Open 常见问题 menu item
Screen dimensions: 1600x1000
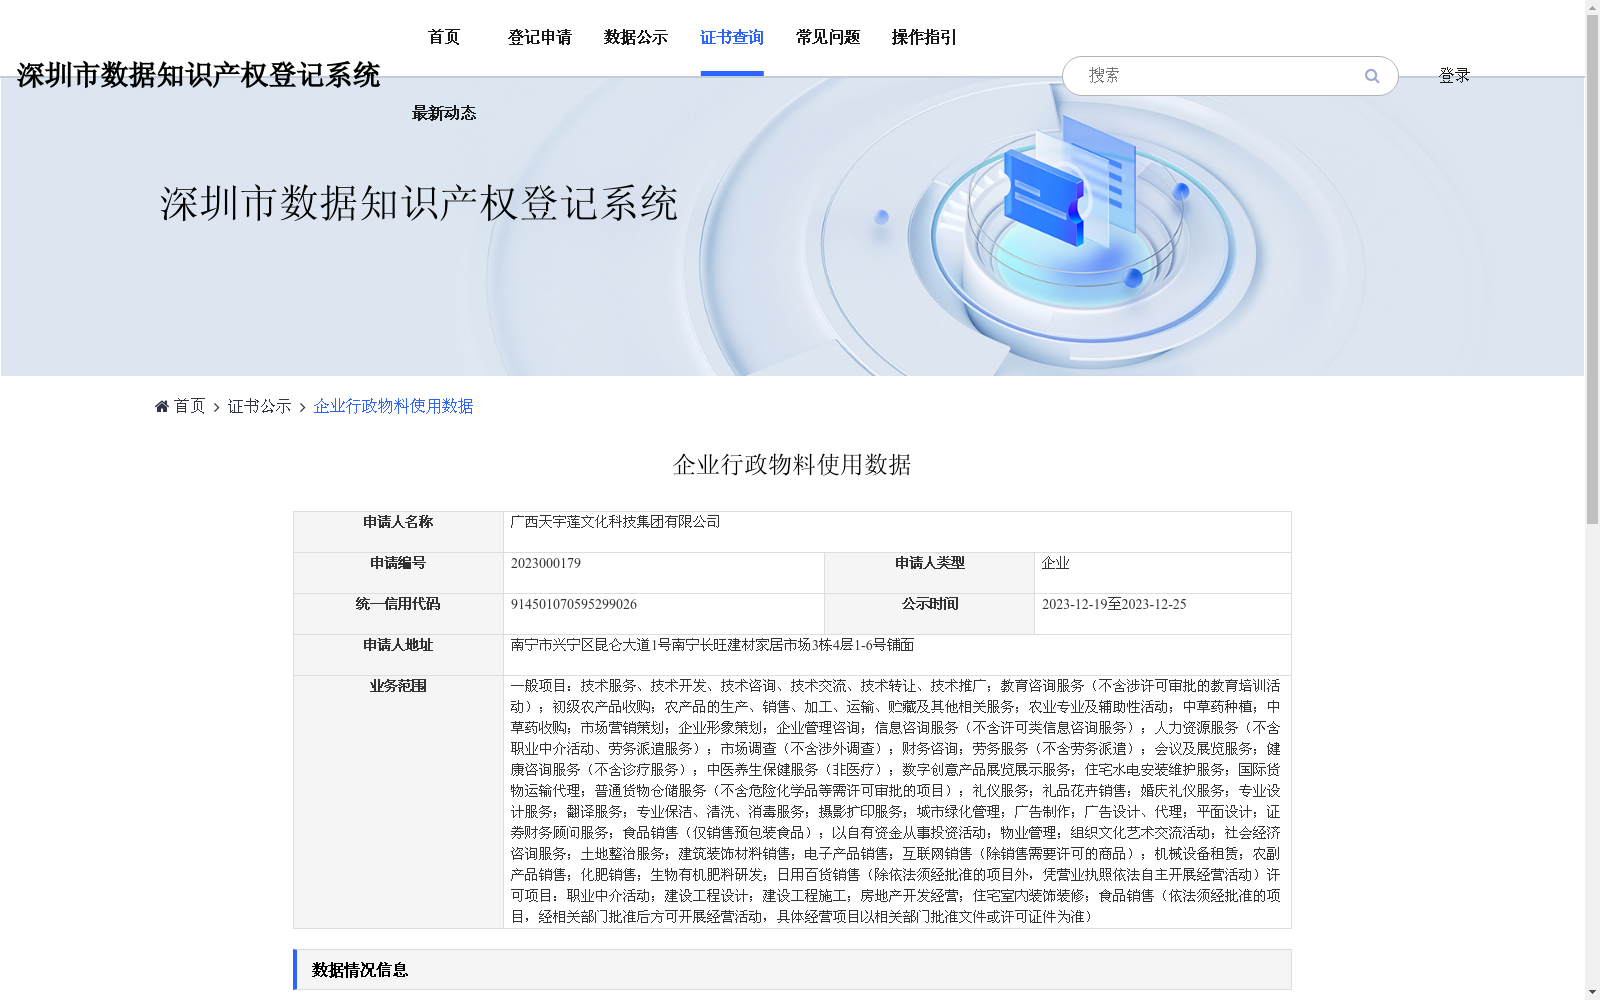pyautogui.click(x=828, y=37)
